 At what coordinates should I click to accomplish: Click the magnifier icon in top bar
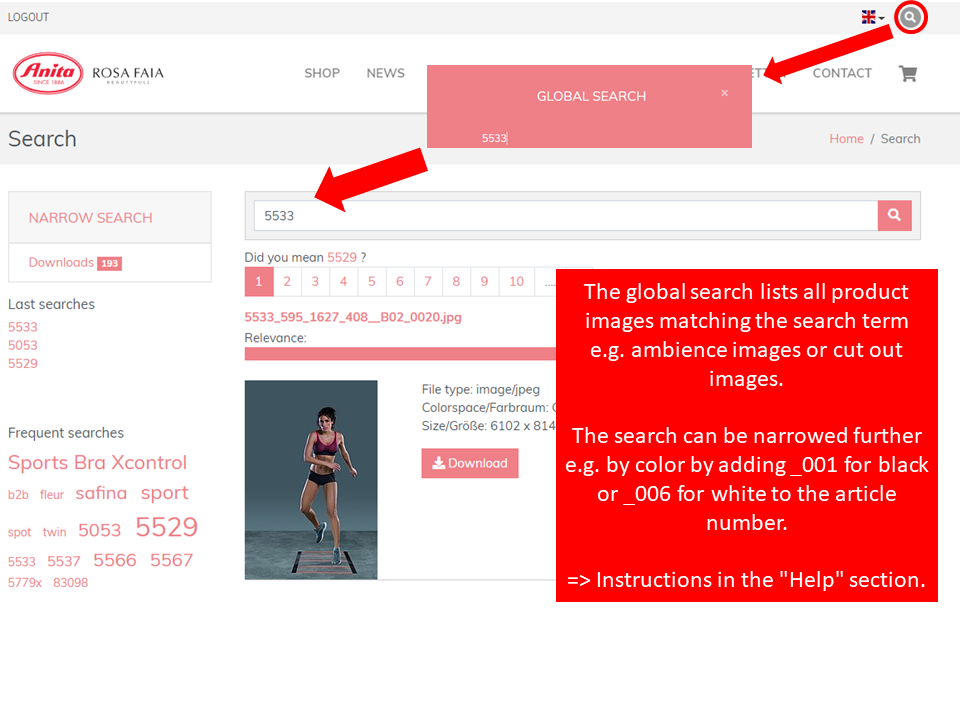[x=910, y=17]
